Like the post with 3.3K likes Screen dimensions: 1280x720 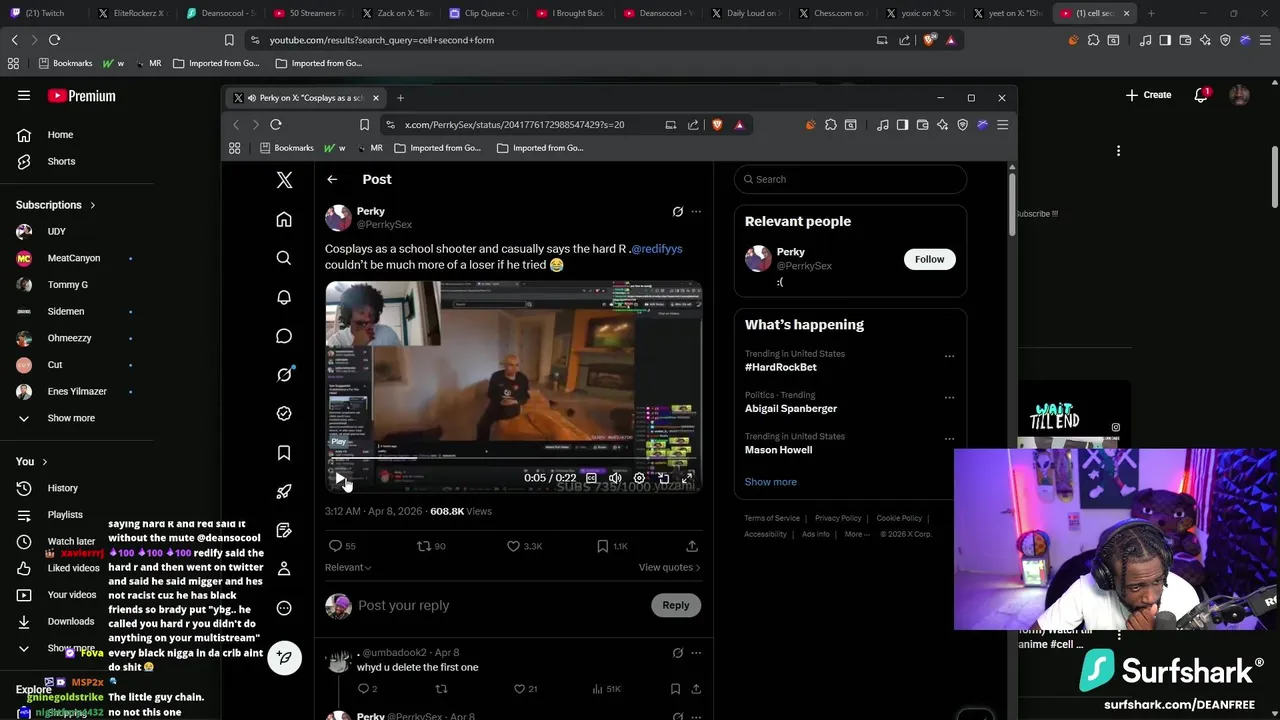pyautogui.click(x=513, y=546)
